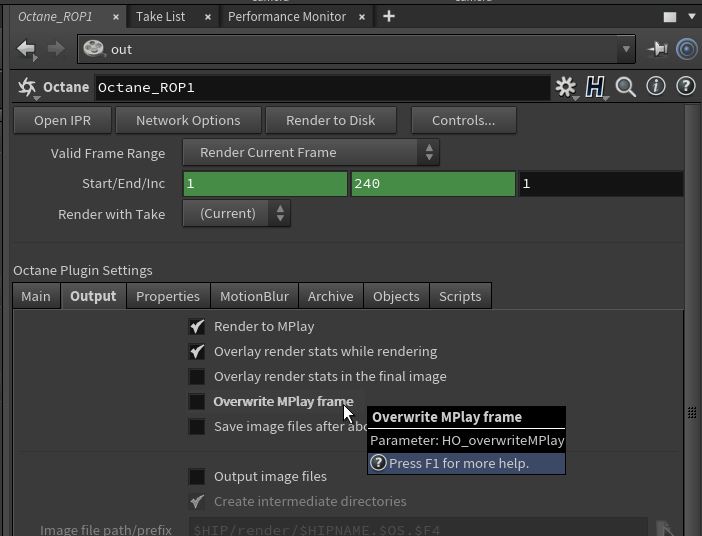Click the Controls... button

pos(463,120)
